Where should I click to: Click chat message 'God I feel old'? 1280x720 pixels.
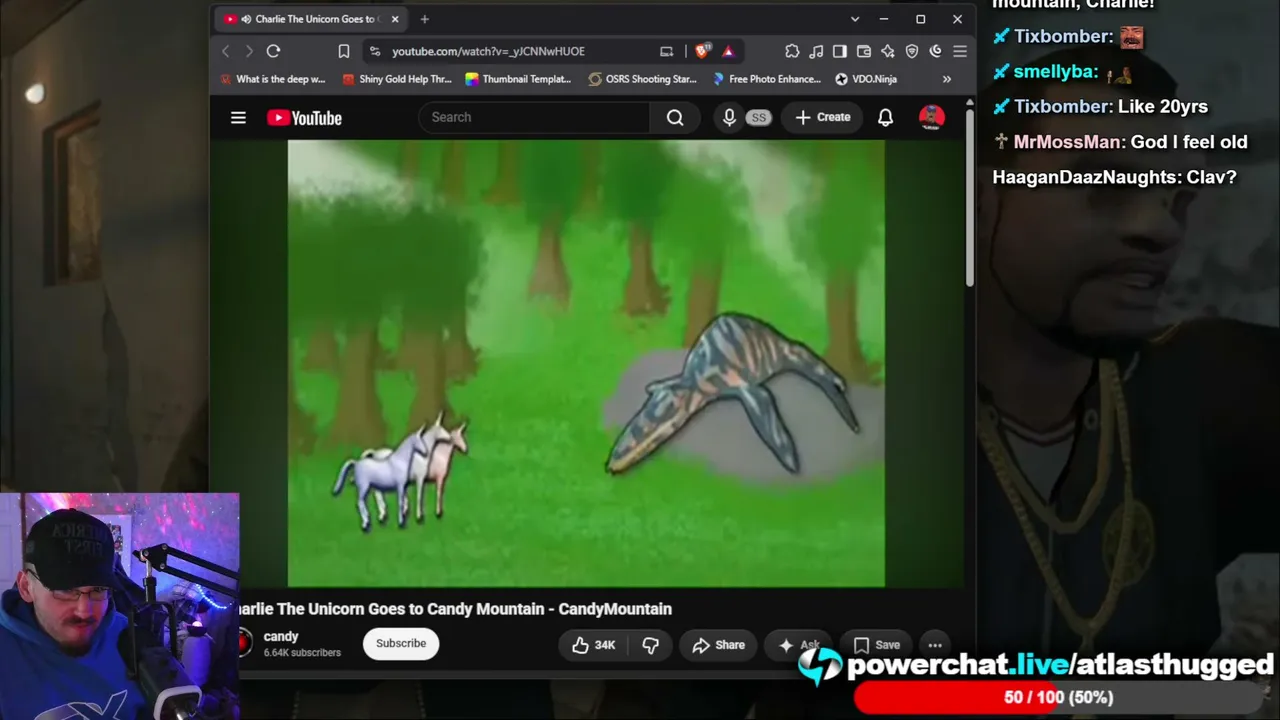[x=1189, y=142]
